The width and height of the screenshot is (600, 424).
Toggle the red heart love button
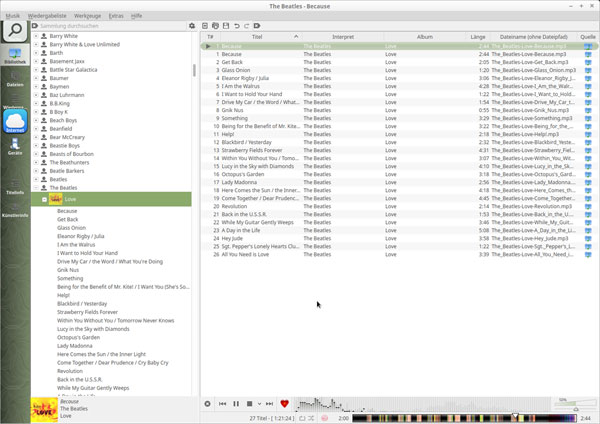pyautogui.click(x=285, y=403)
